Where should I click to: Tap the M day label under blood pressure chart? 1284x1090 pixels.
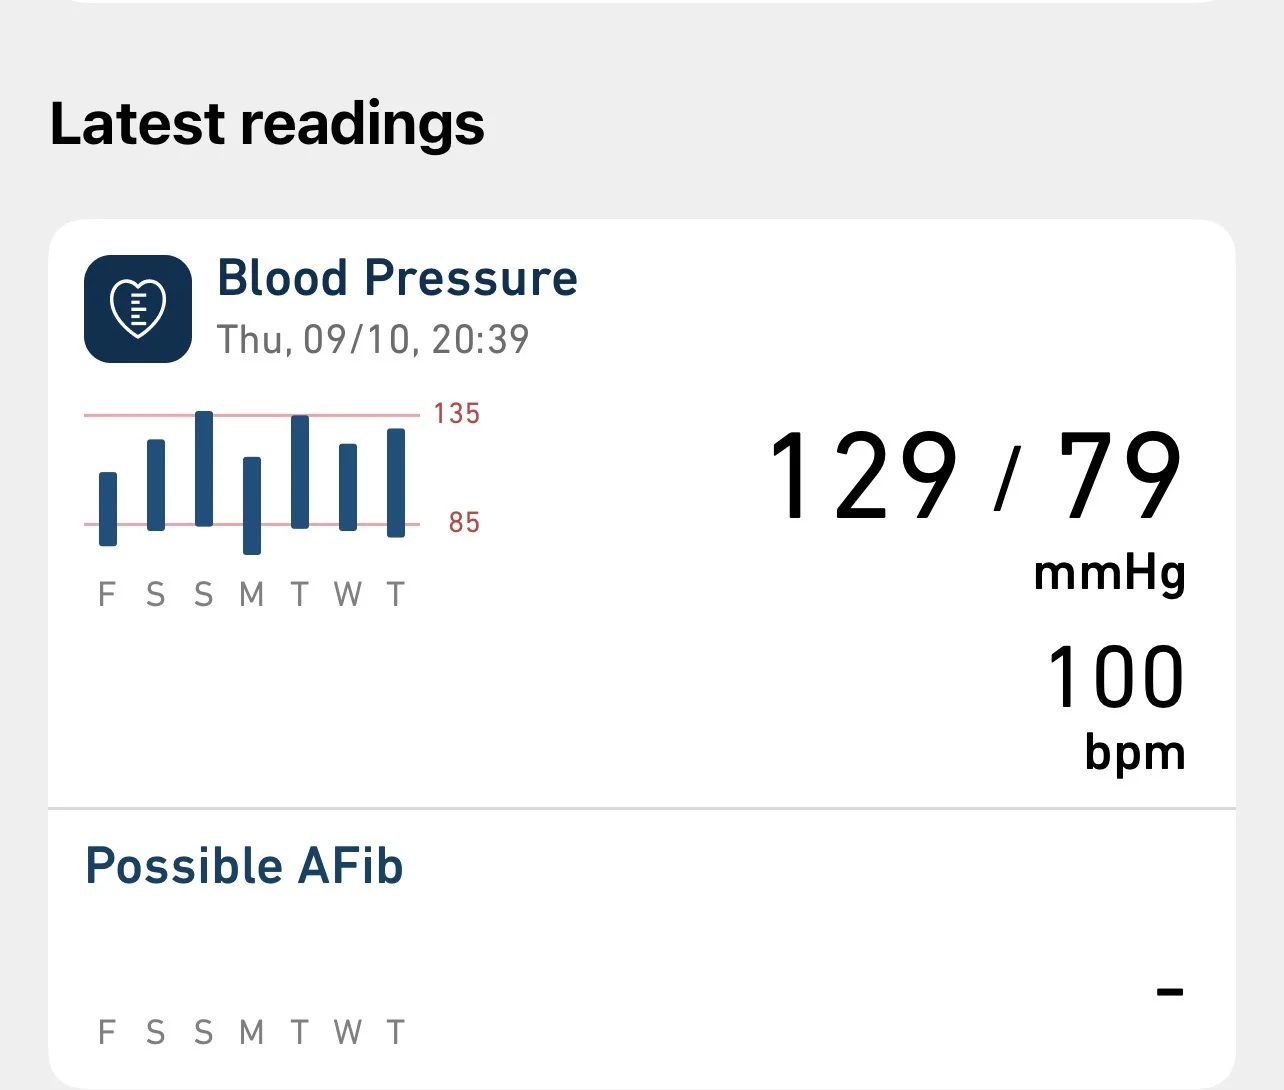[x=252, y=595]
